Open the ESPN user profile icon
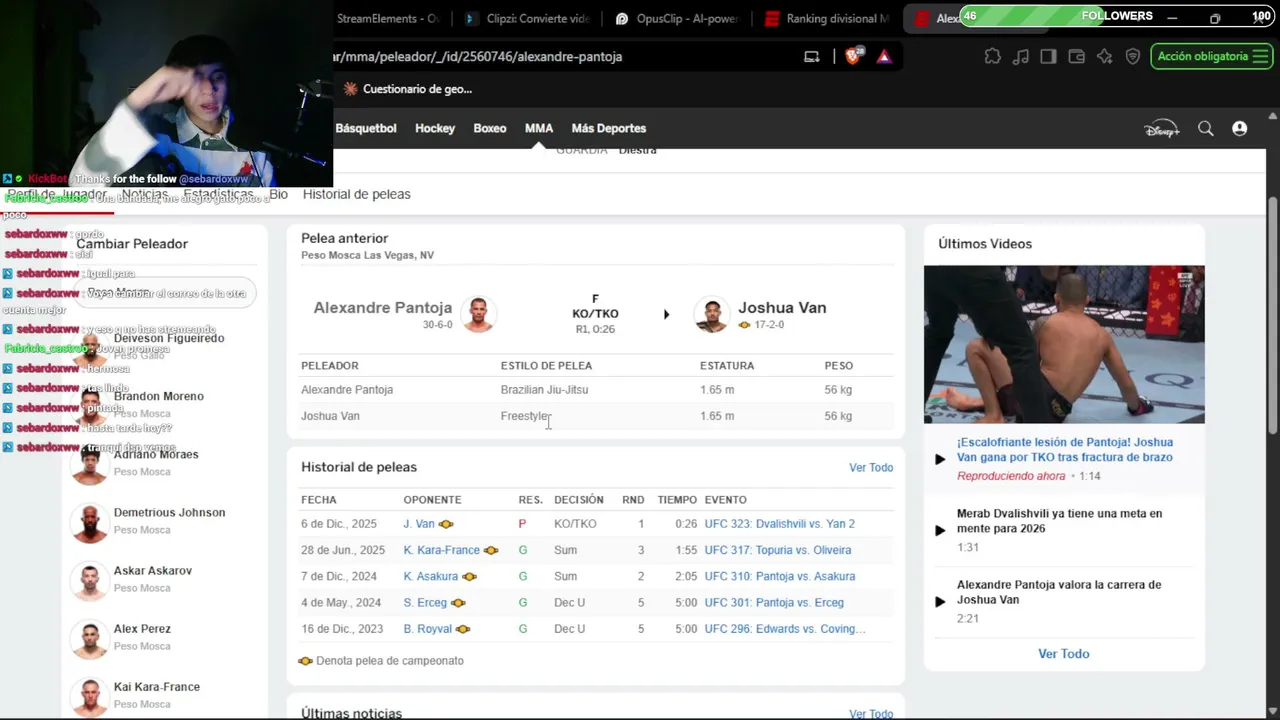 click(x=1240, y=129)
